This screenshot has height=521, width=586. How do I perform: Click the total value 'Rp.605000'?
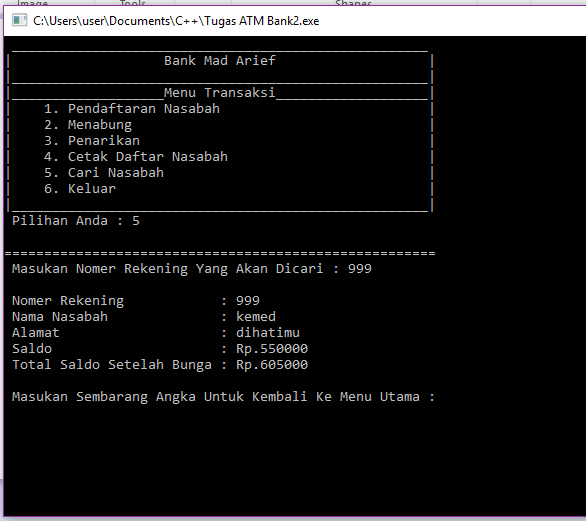coord(272,365)
